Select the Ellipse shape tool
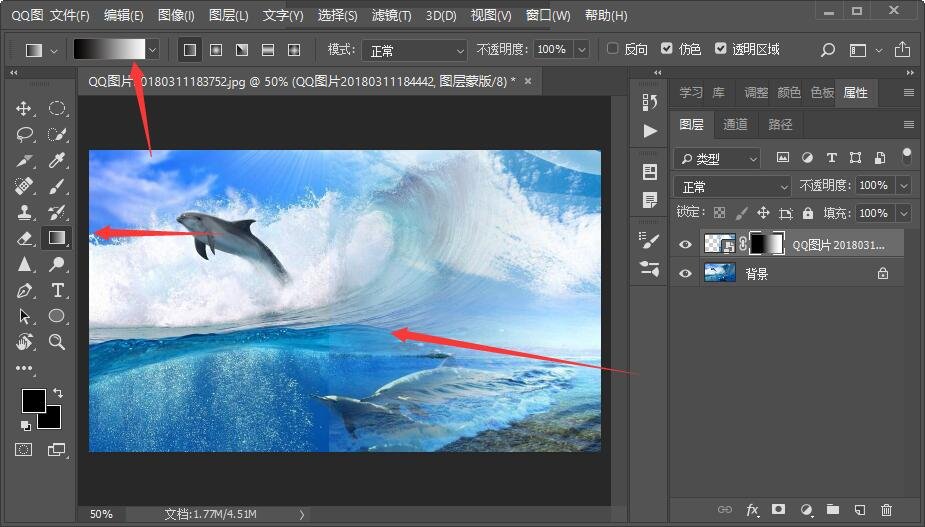Image resolution: width=925 pixels, height=527 pixels. tap(57, 316)
